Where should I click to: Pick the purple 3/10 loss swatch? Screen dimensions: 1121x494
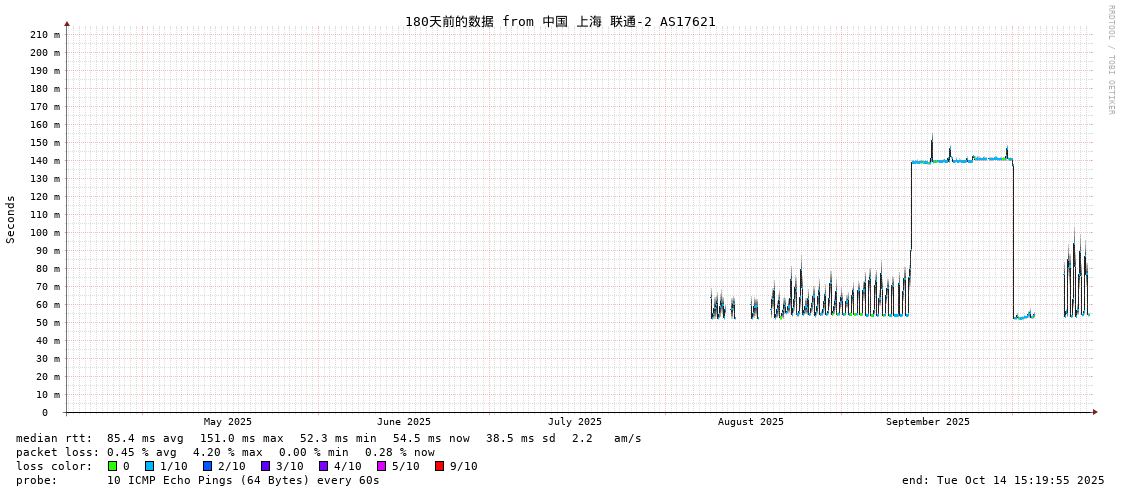[x=265, y=466]
